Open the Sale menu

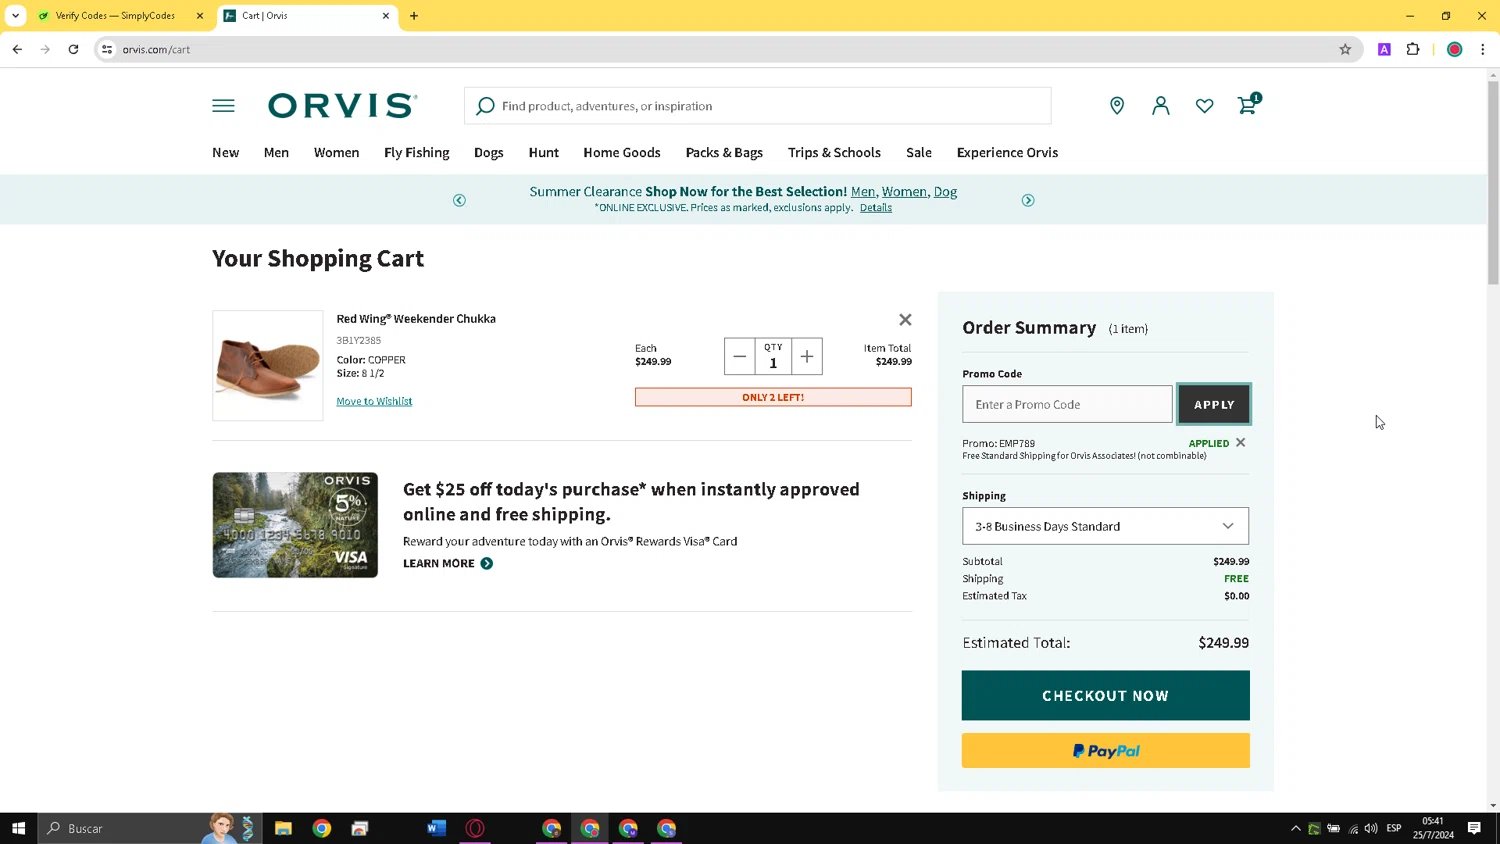(x=919, y=153)
